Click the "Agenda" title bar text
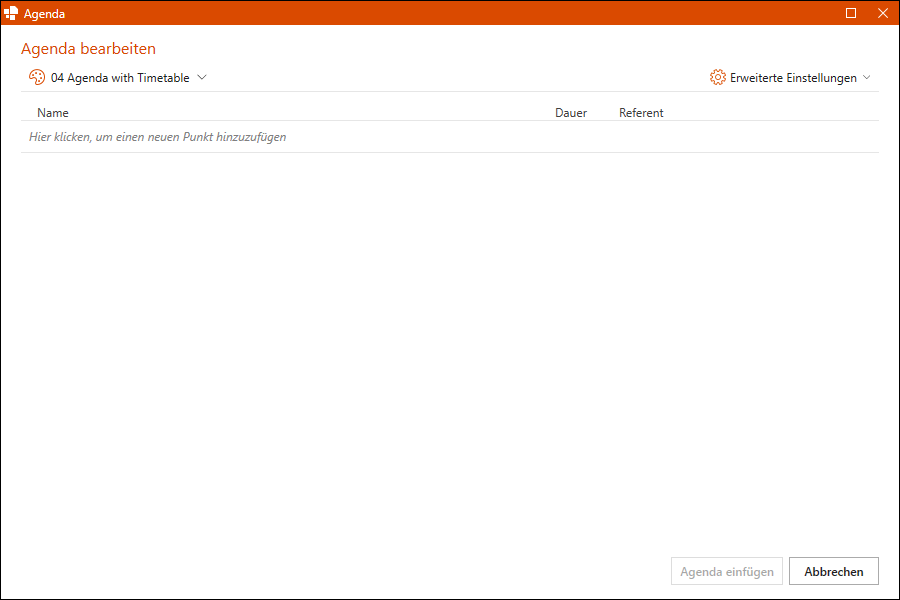Image resolution: width=900 pixels, height=600 pixels. pos(44,13)
